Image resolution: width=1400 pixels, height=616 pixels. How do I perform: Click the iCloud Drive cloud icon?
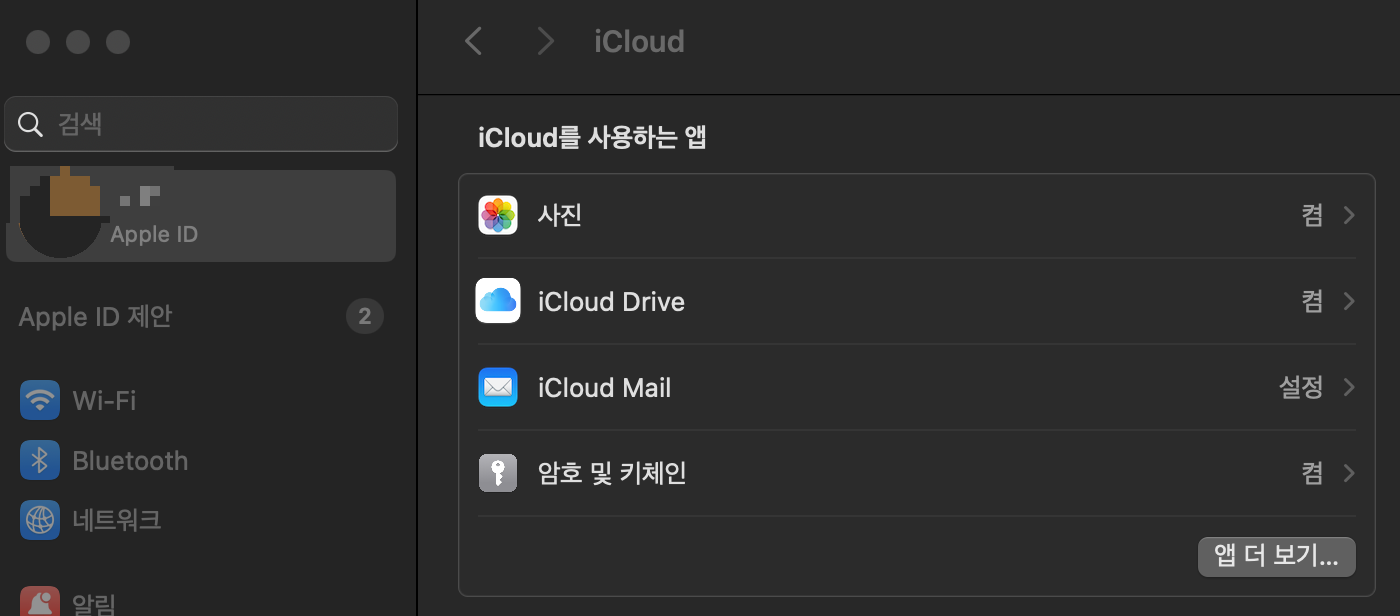click(498, 301)
